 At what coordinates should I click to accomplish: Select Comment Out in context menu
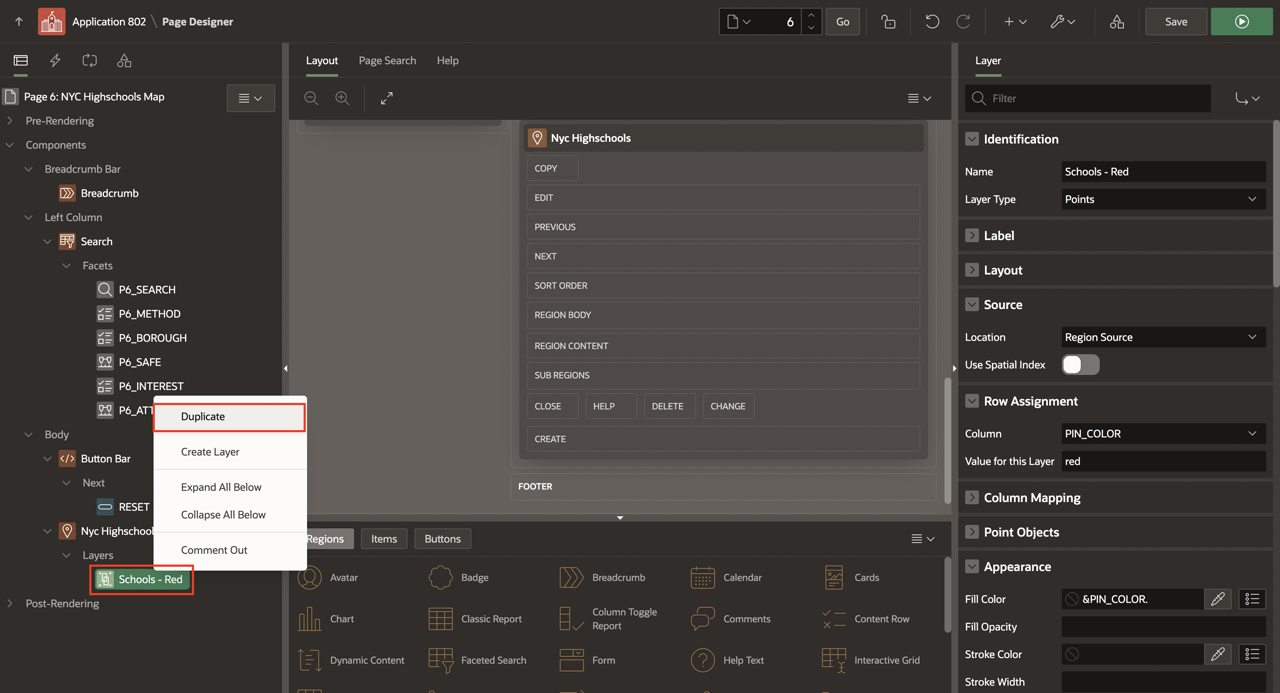click(214, 550)
